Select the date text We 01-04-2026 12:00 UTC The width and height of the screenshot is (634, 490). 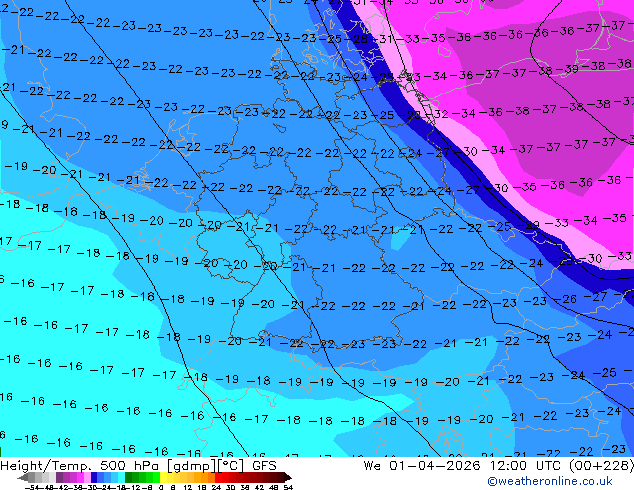coord(462,466)
